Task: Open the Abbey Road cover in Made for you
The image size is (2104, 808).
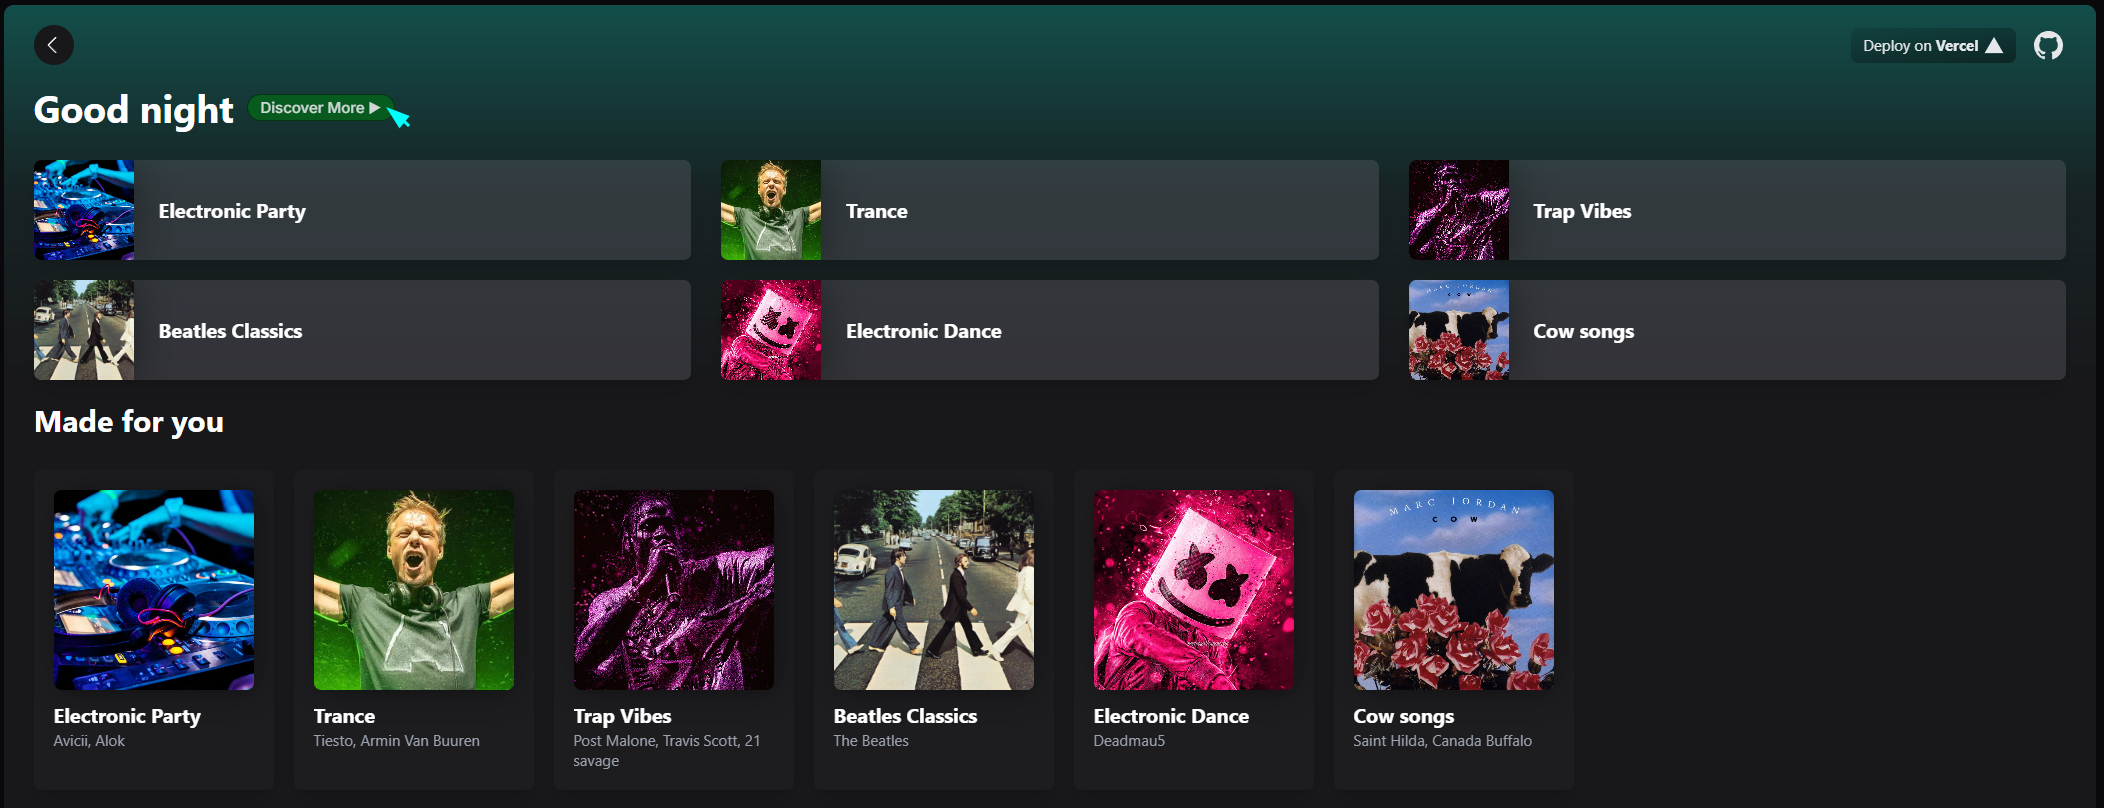Action: pos(934,590)
